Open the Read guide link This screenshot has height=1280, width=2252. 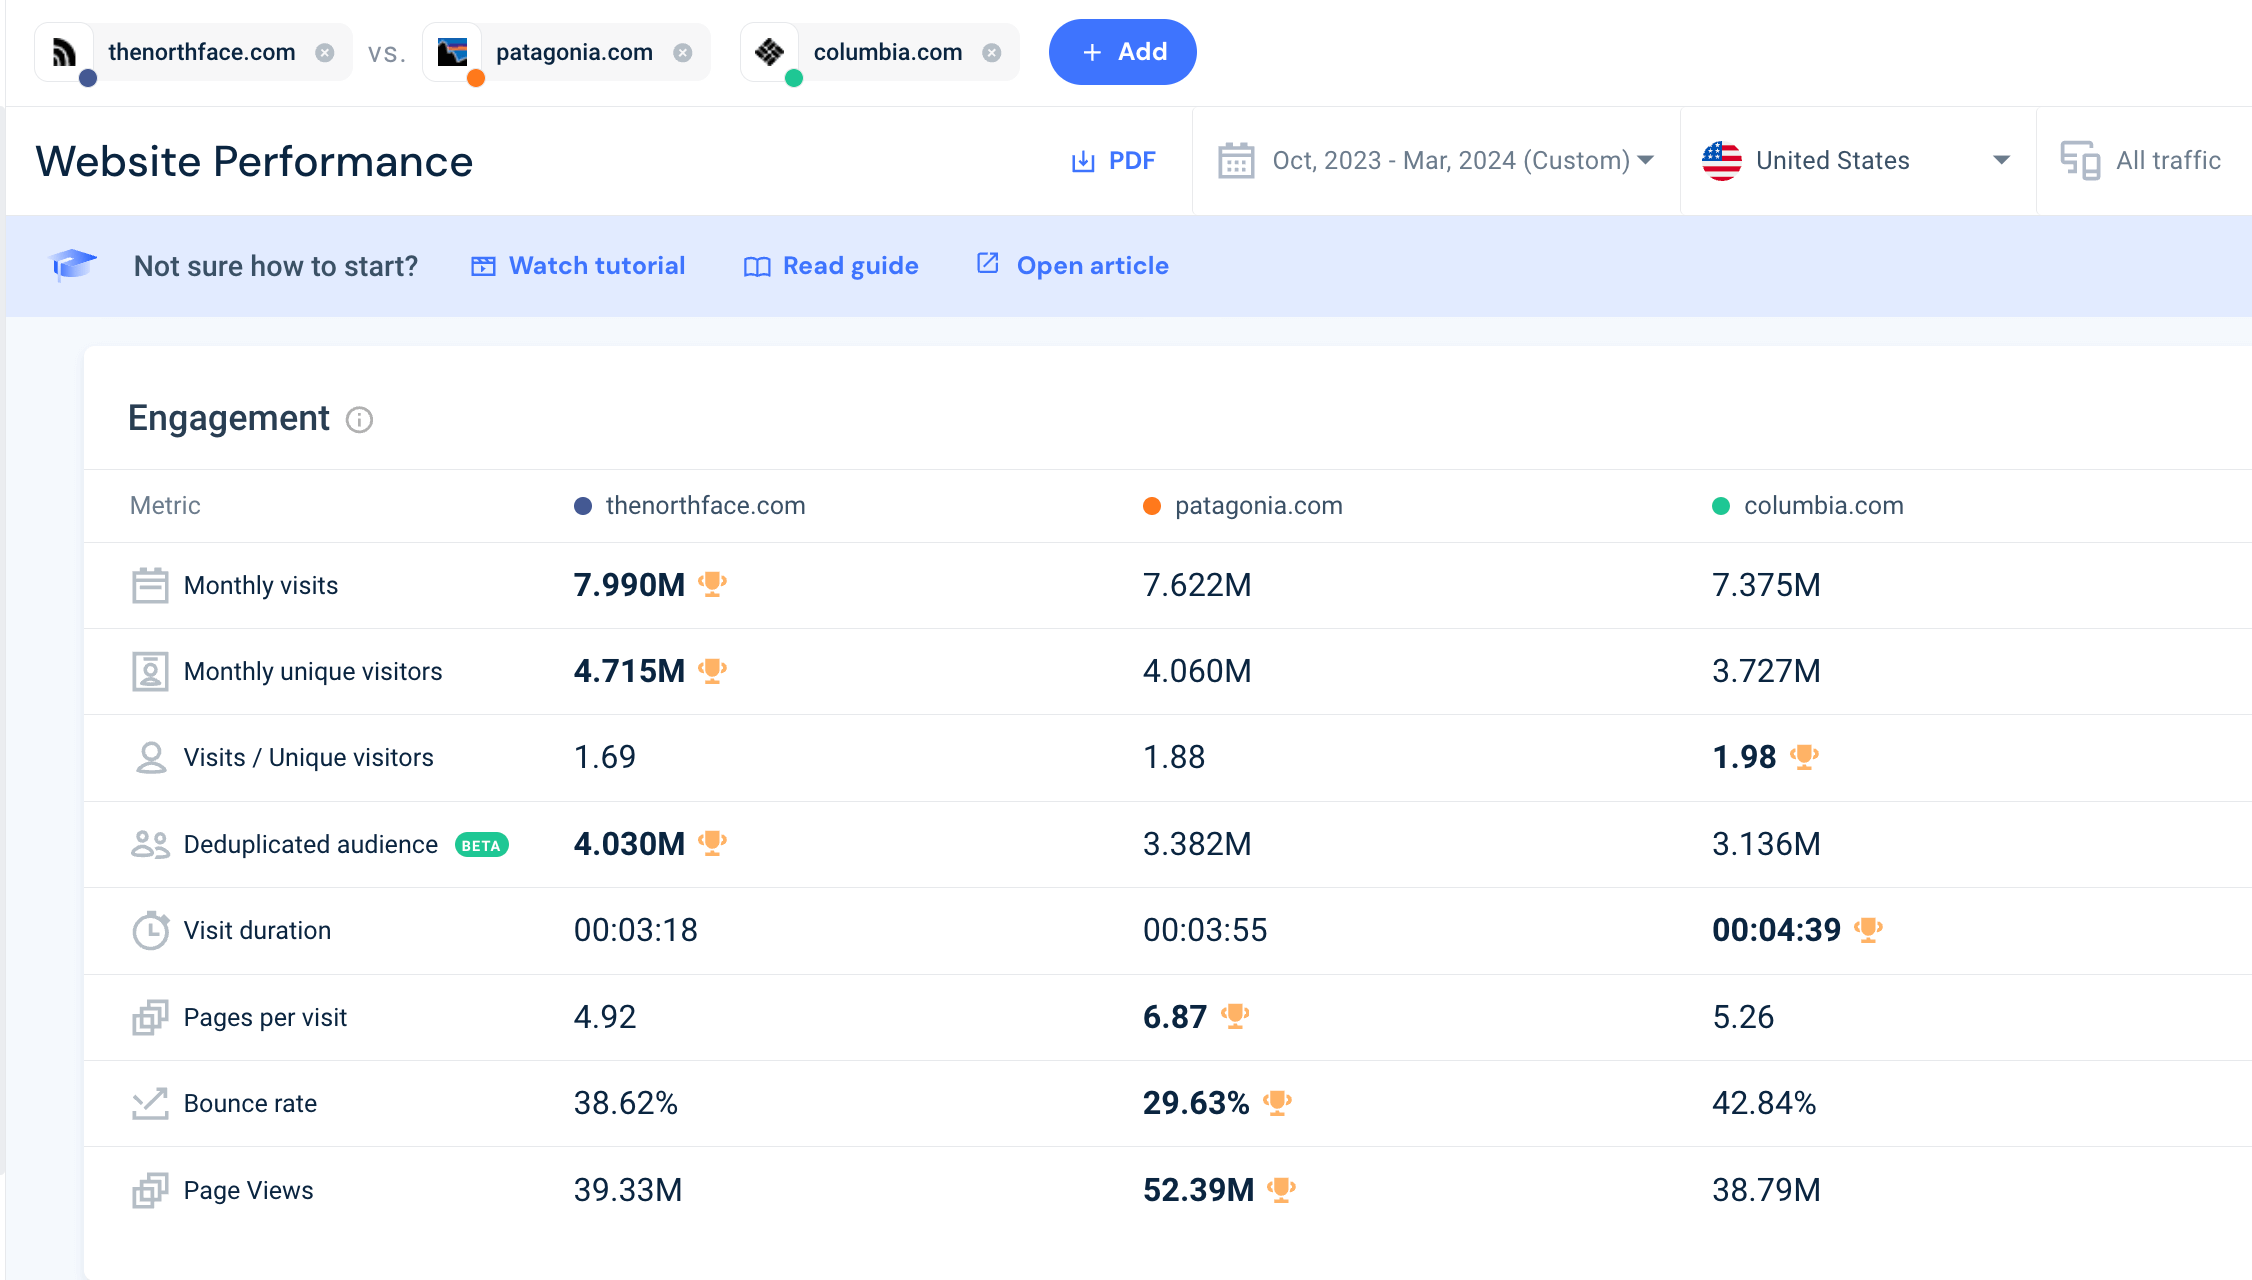[831, 266]
